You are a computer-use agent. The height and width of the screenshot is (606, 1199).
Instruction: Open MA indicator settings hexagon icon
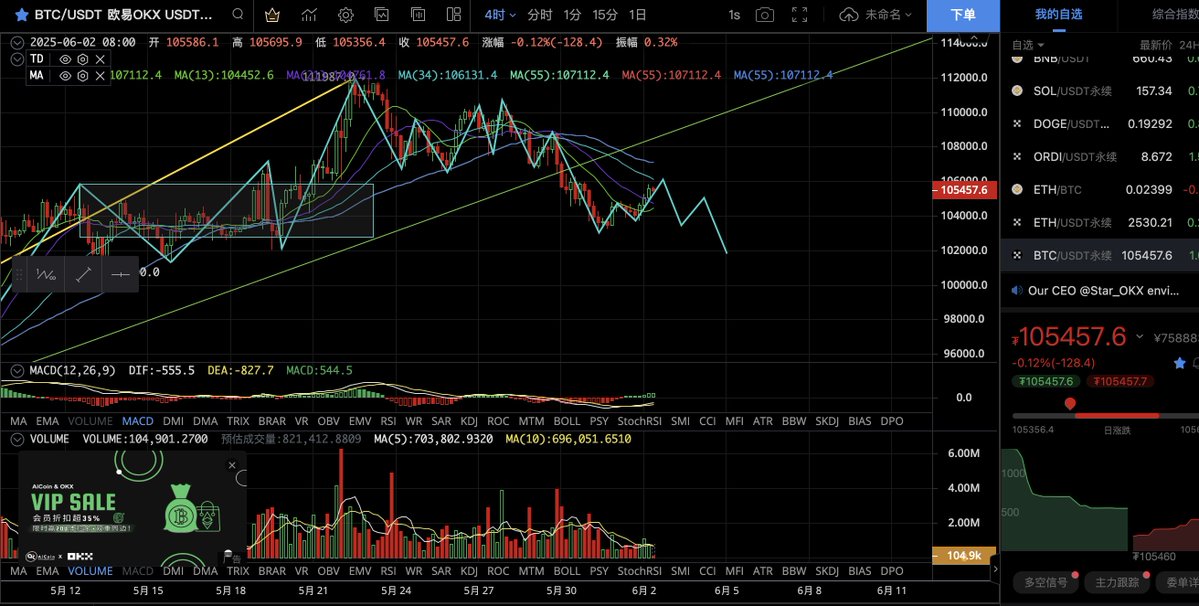(x=83, y=75)
